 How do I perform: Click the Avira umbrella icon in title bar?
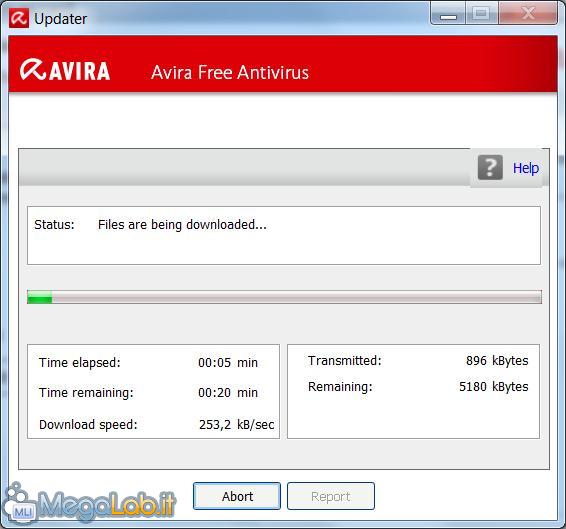point(19,18)
